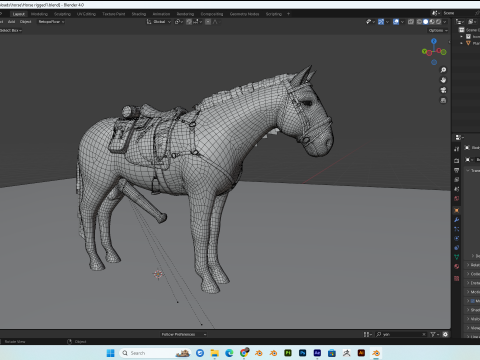
Task: Open the green Object Data properties tab
Action: coord(457,257)
